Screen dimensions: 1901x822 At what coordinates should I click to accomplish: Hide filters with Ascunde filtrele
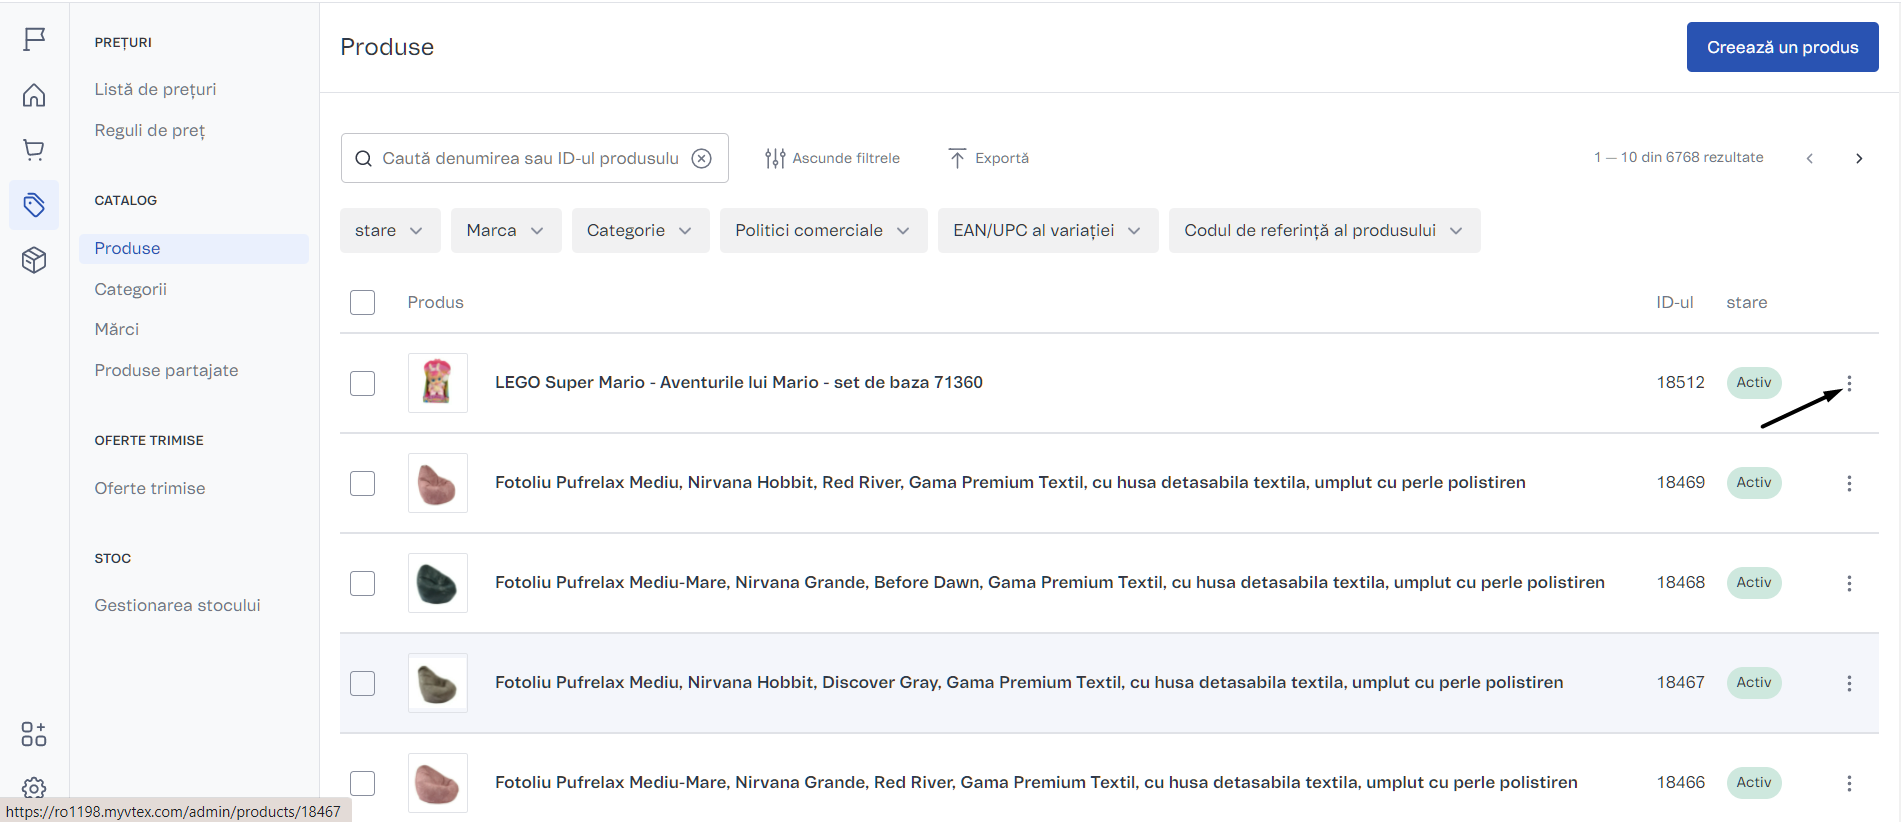coord(832,158)
